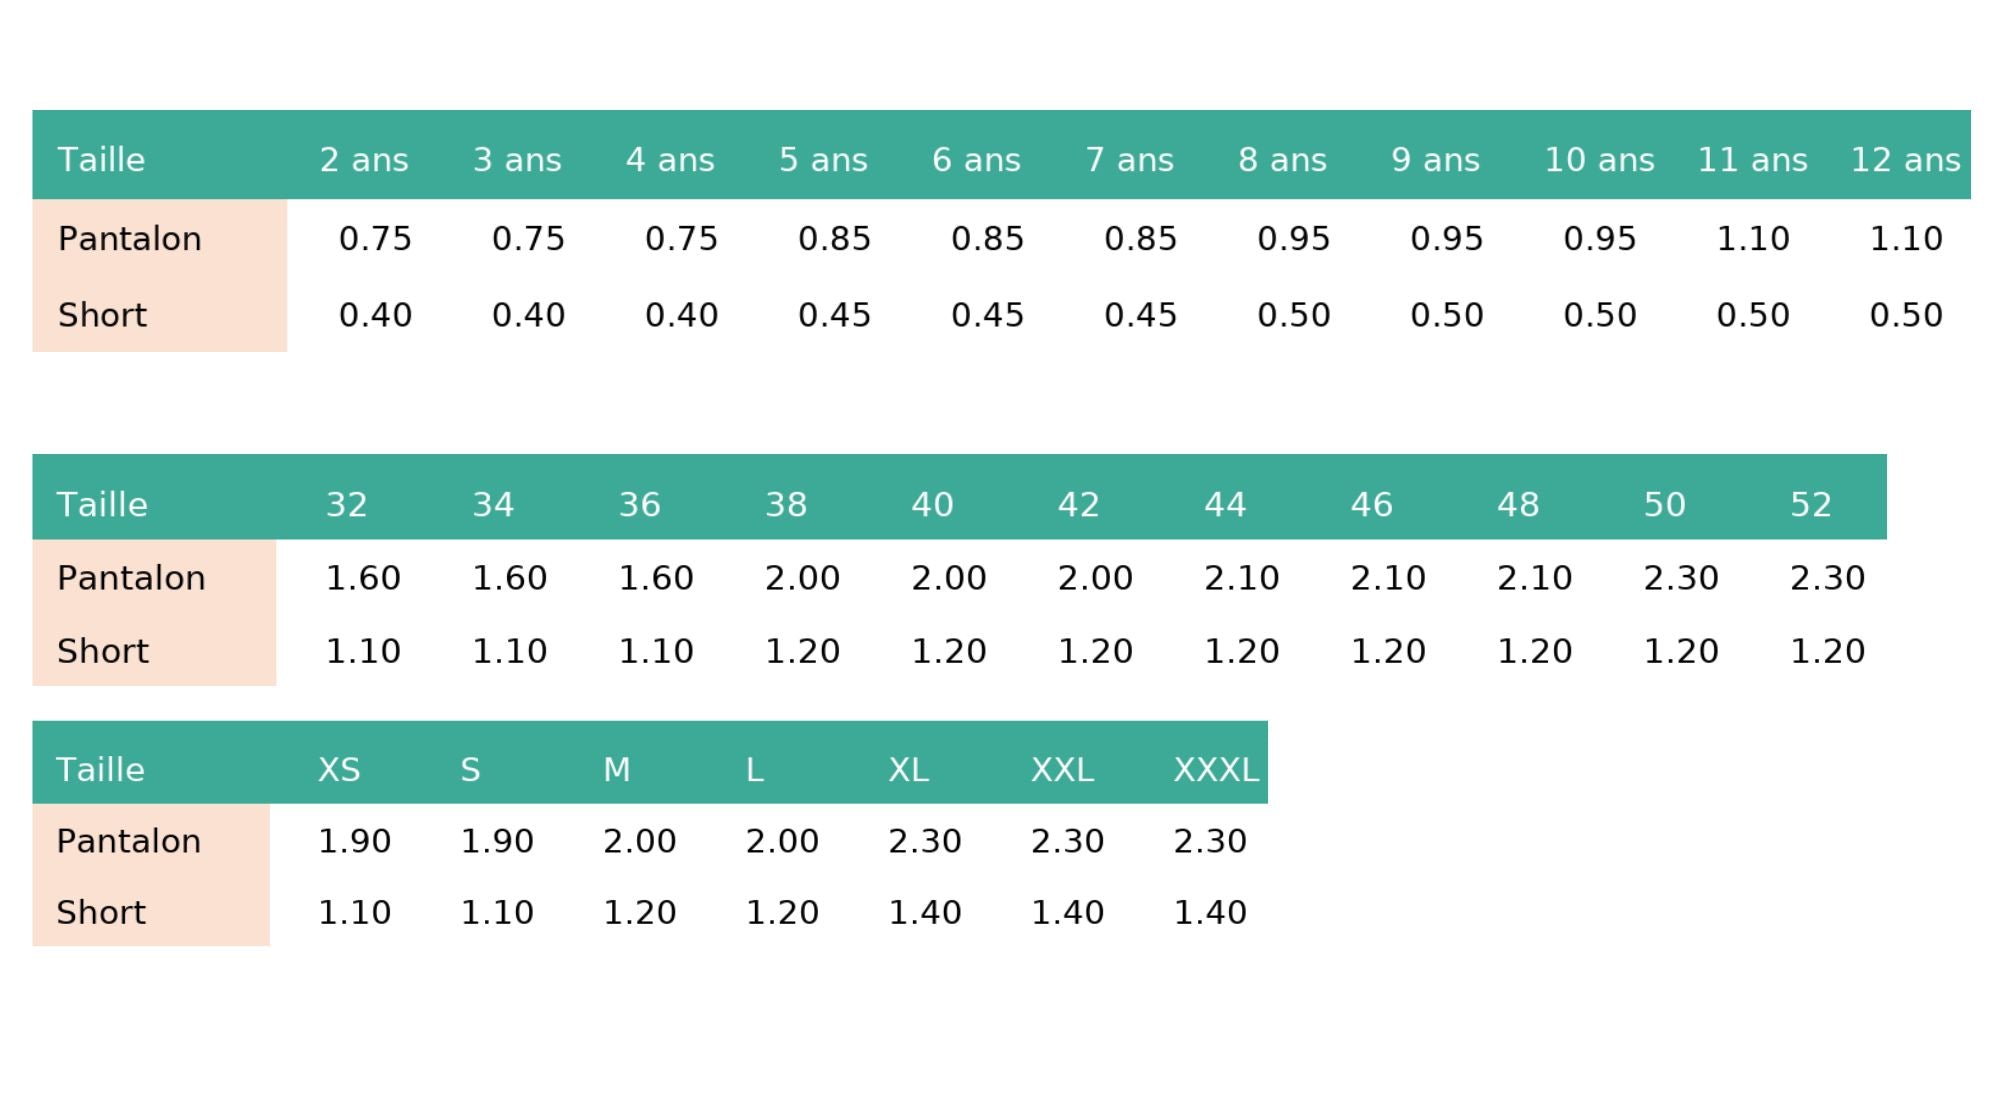Viewport: 2000px width, 1100px height.
Task: Select 'Pantalon' row label in the ans table
Action: (x=130, y=239)
